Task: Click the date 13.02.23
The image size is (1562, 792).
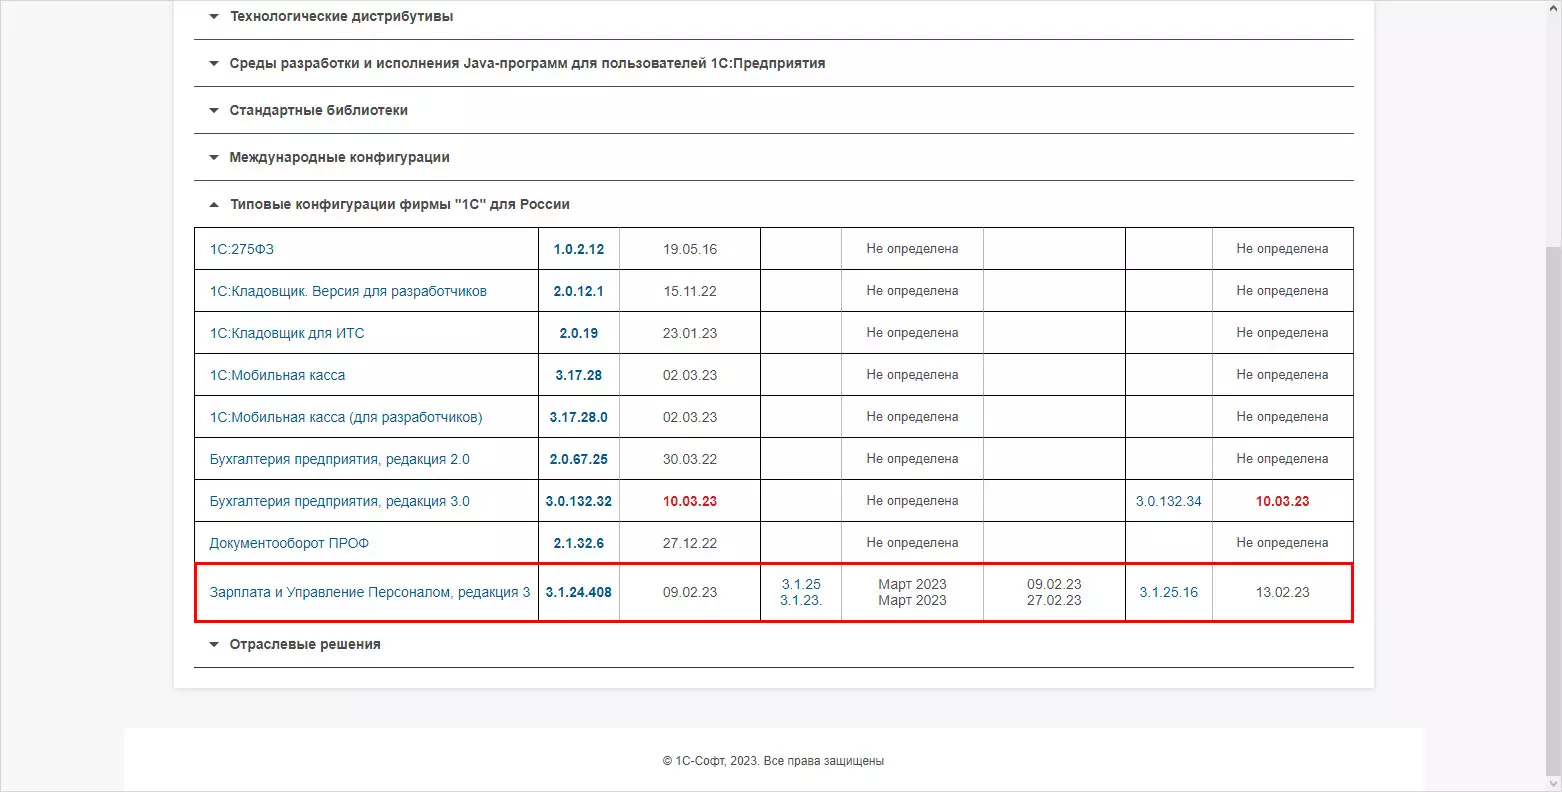Action: click(1283, 592)
